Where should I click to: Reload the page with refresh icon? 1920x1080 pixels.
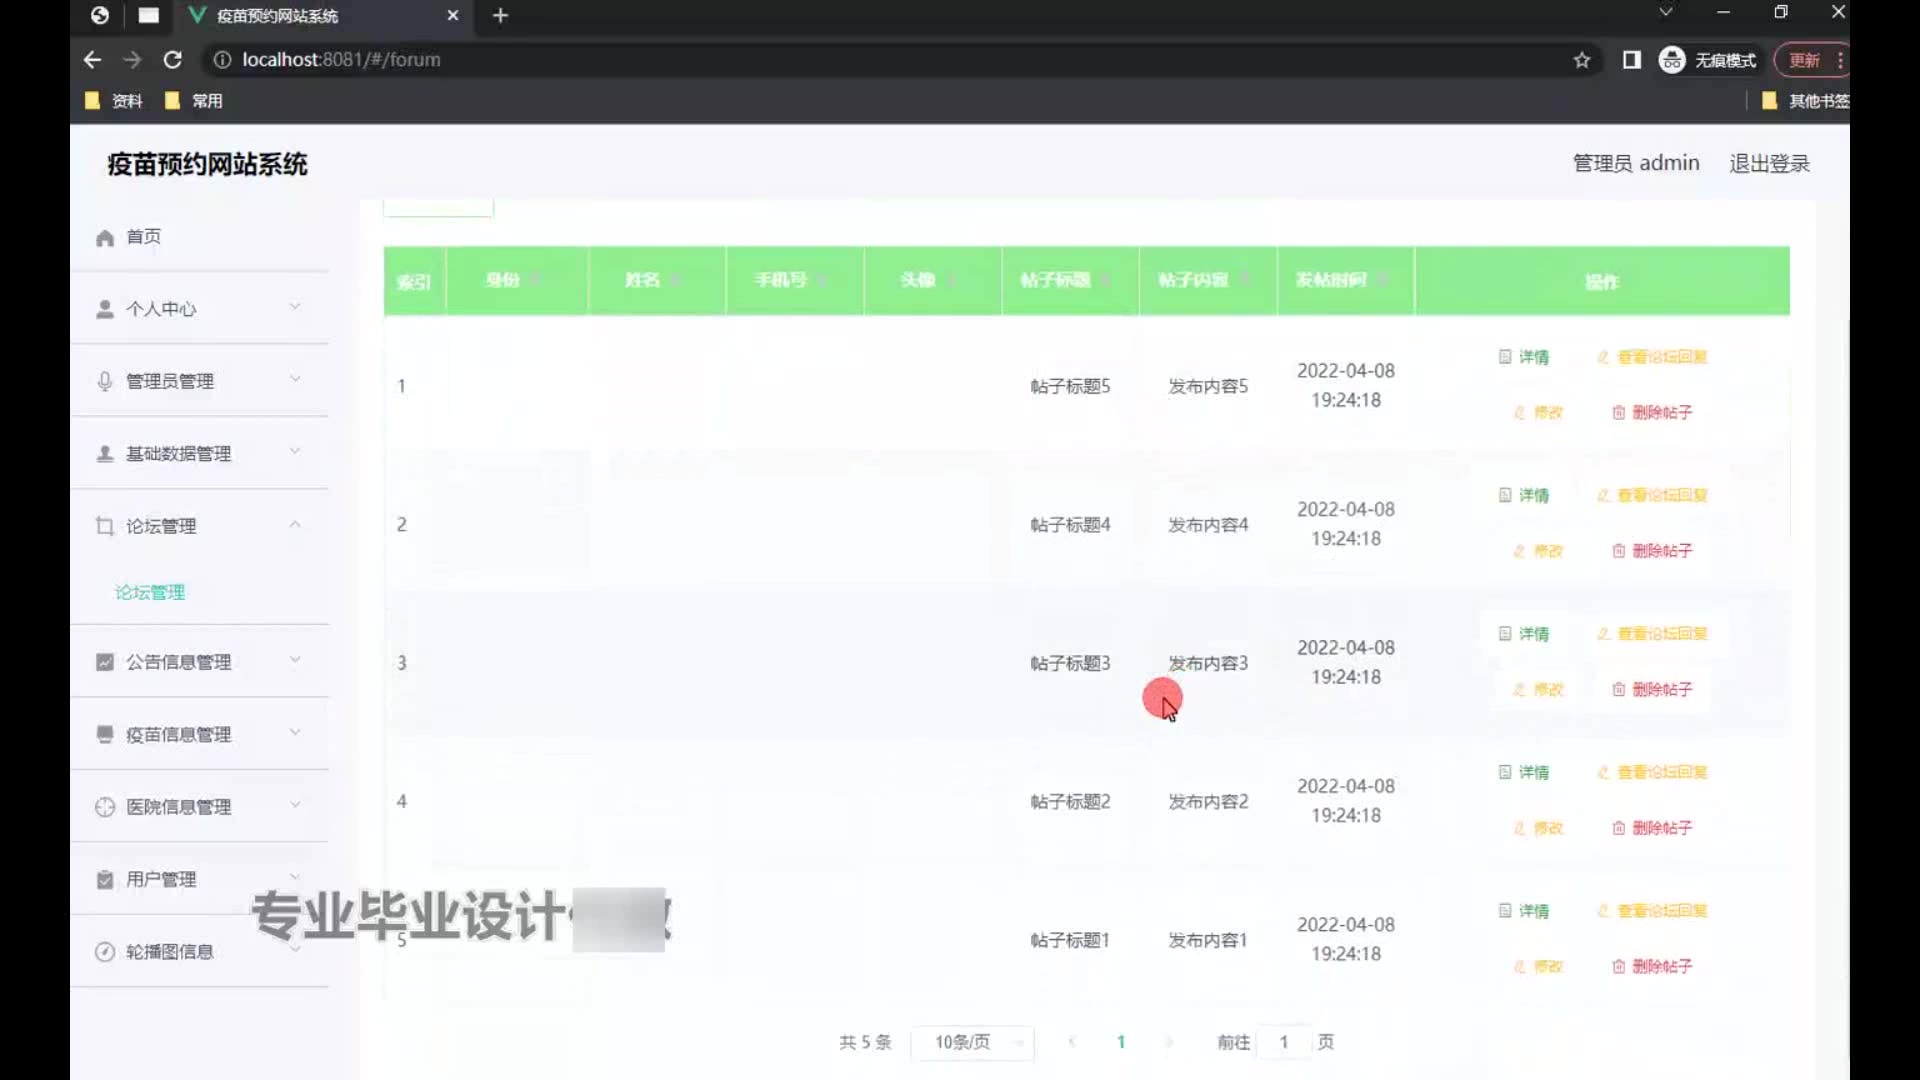pos(172,60)
